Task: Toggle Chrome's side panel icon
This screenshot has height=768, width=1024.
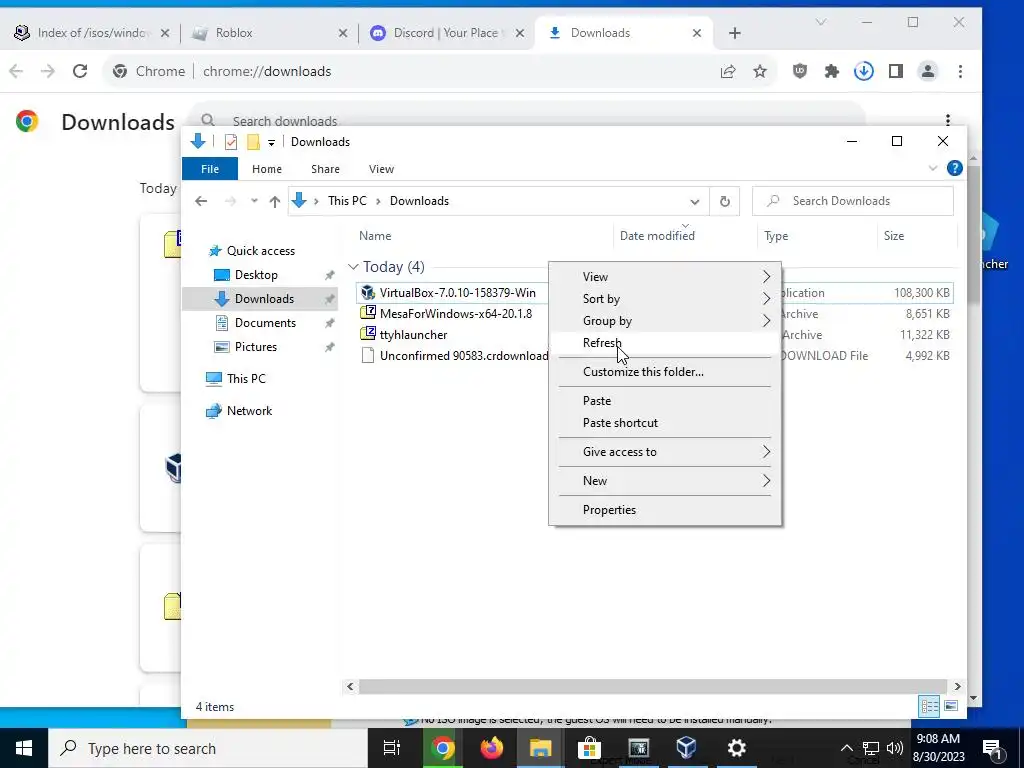Action: coord(895,71)
